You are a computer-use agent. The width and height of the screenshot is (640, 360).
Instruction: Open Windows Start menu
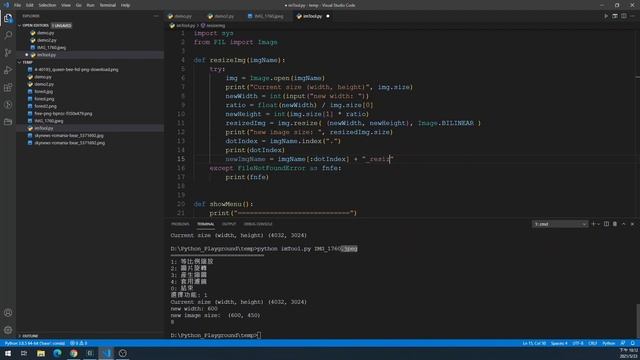coord(8,353)
